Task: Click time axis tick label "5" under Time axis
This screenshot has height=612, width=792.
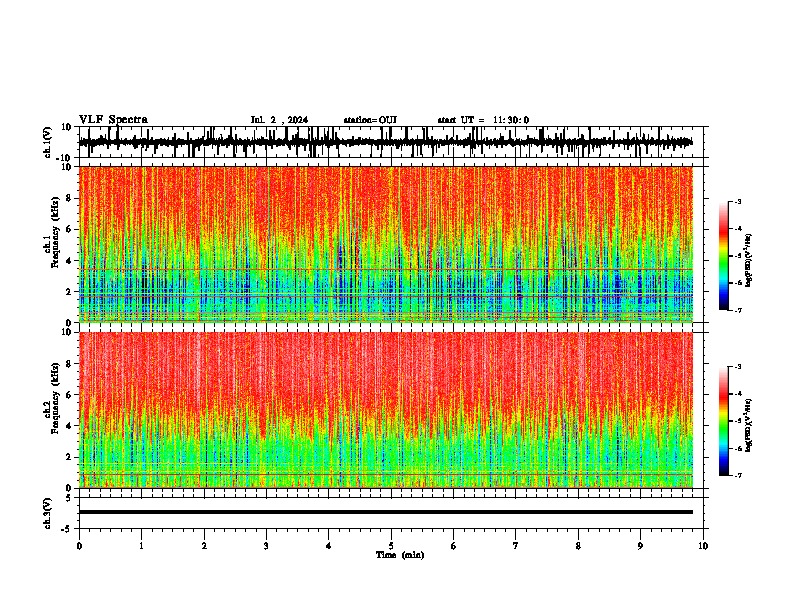Action: (x=391, y=546)
